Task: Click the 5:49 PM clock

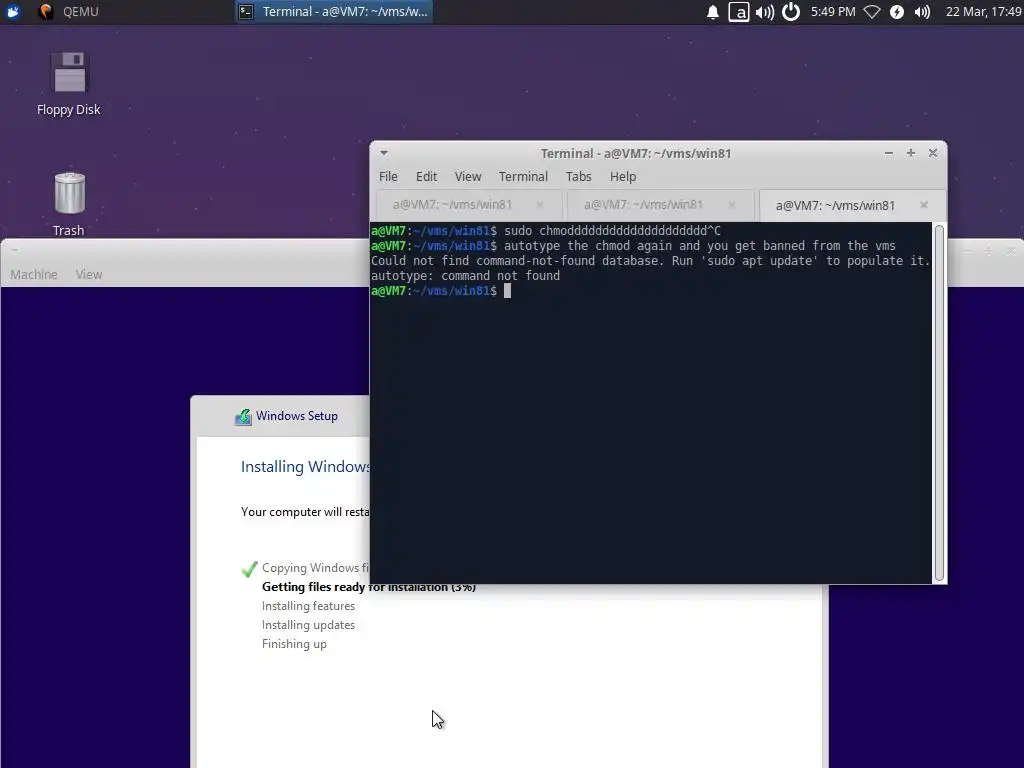Action: point(833,12)
